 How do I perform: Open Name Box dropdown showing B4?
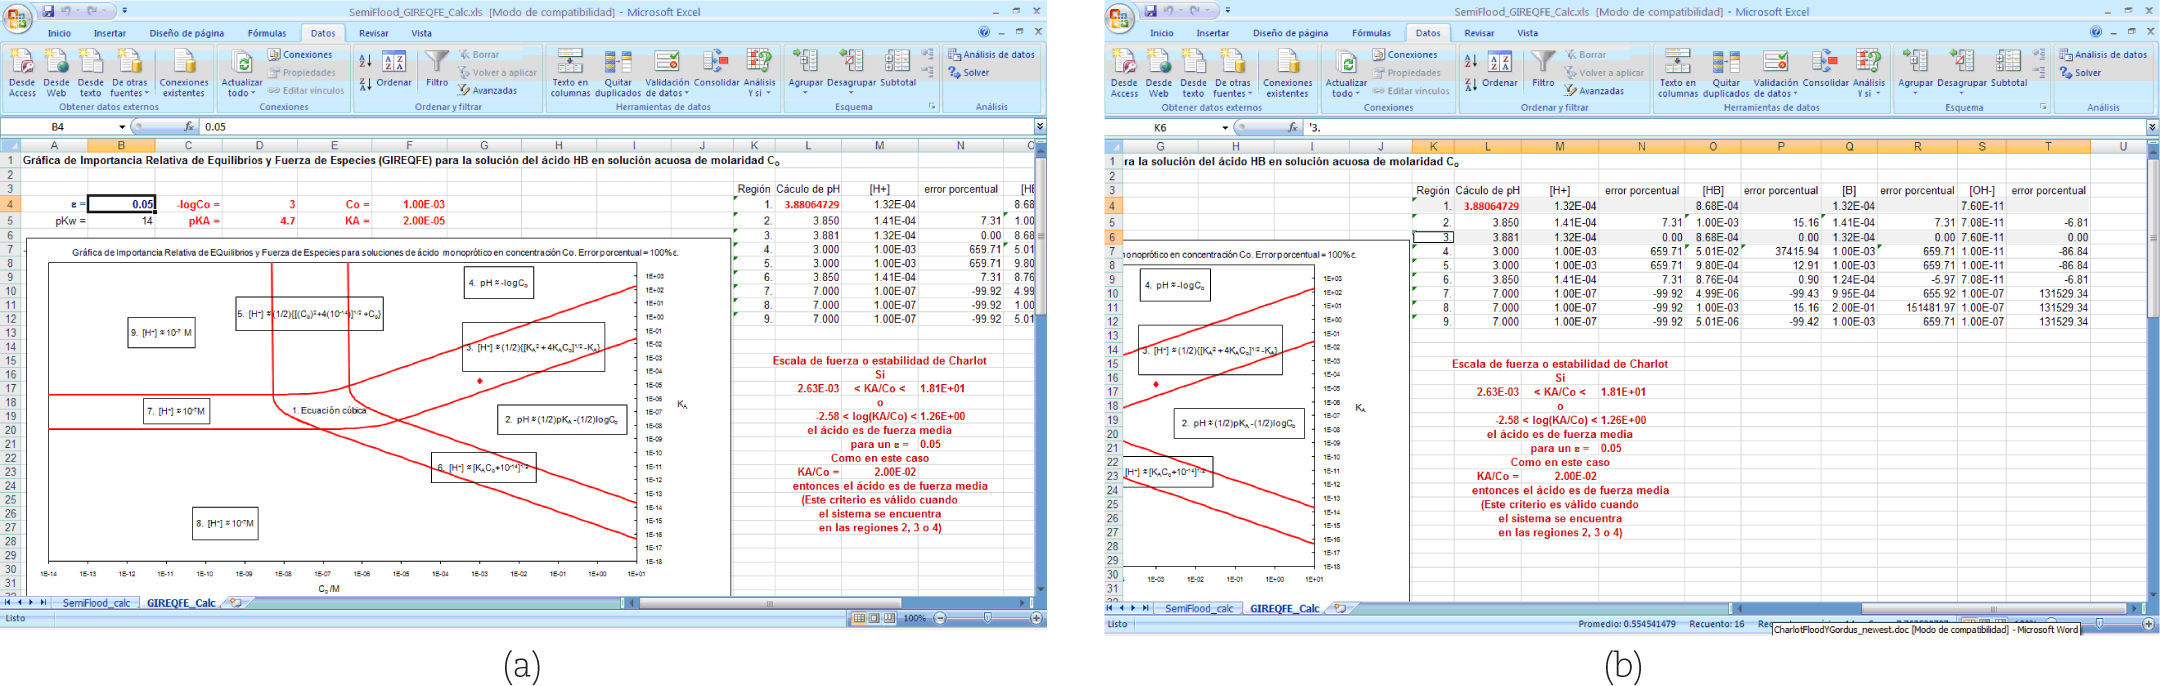(123, 127)
